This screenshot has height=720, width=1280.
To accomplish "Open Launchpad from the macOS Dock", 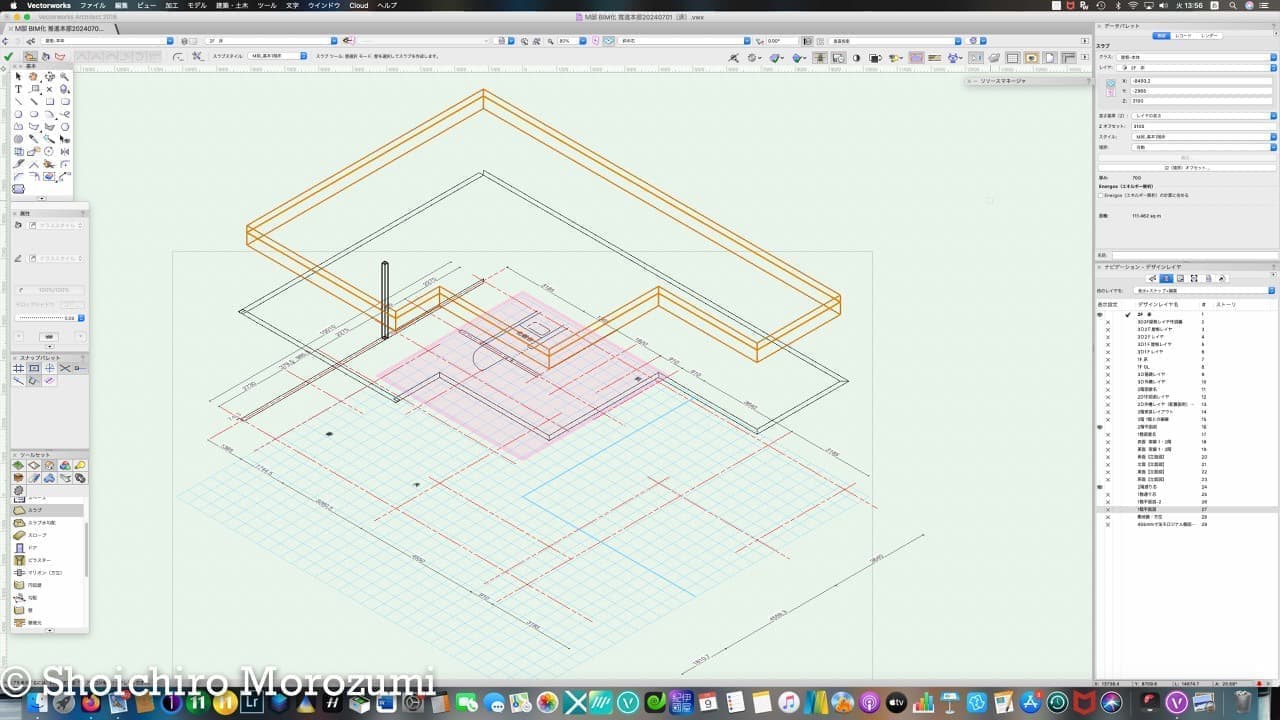I will (65, 703).
